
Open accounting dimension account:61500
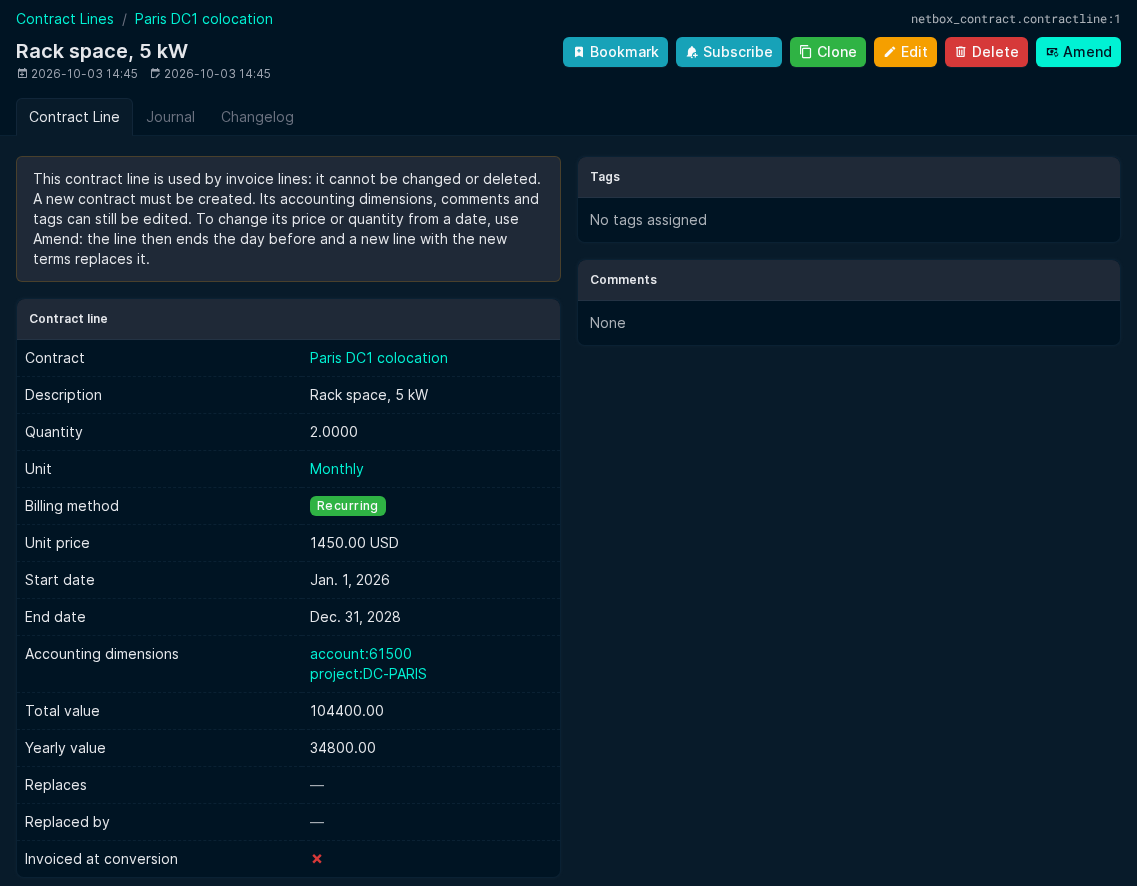pos(360,654)
